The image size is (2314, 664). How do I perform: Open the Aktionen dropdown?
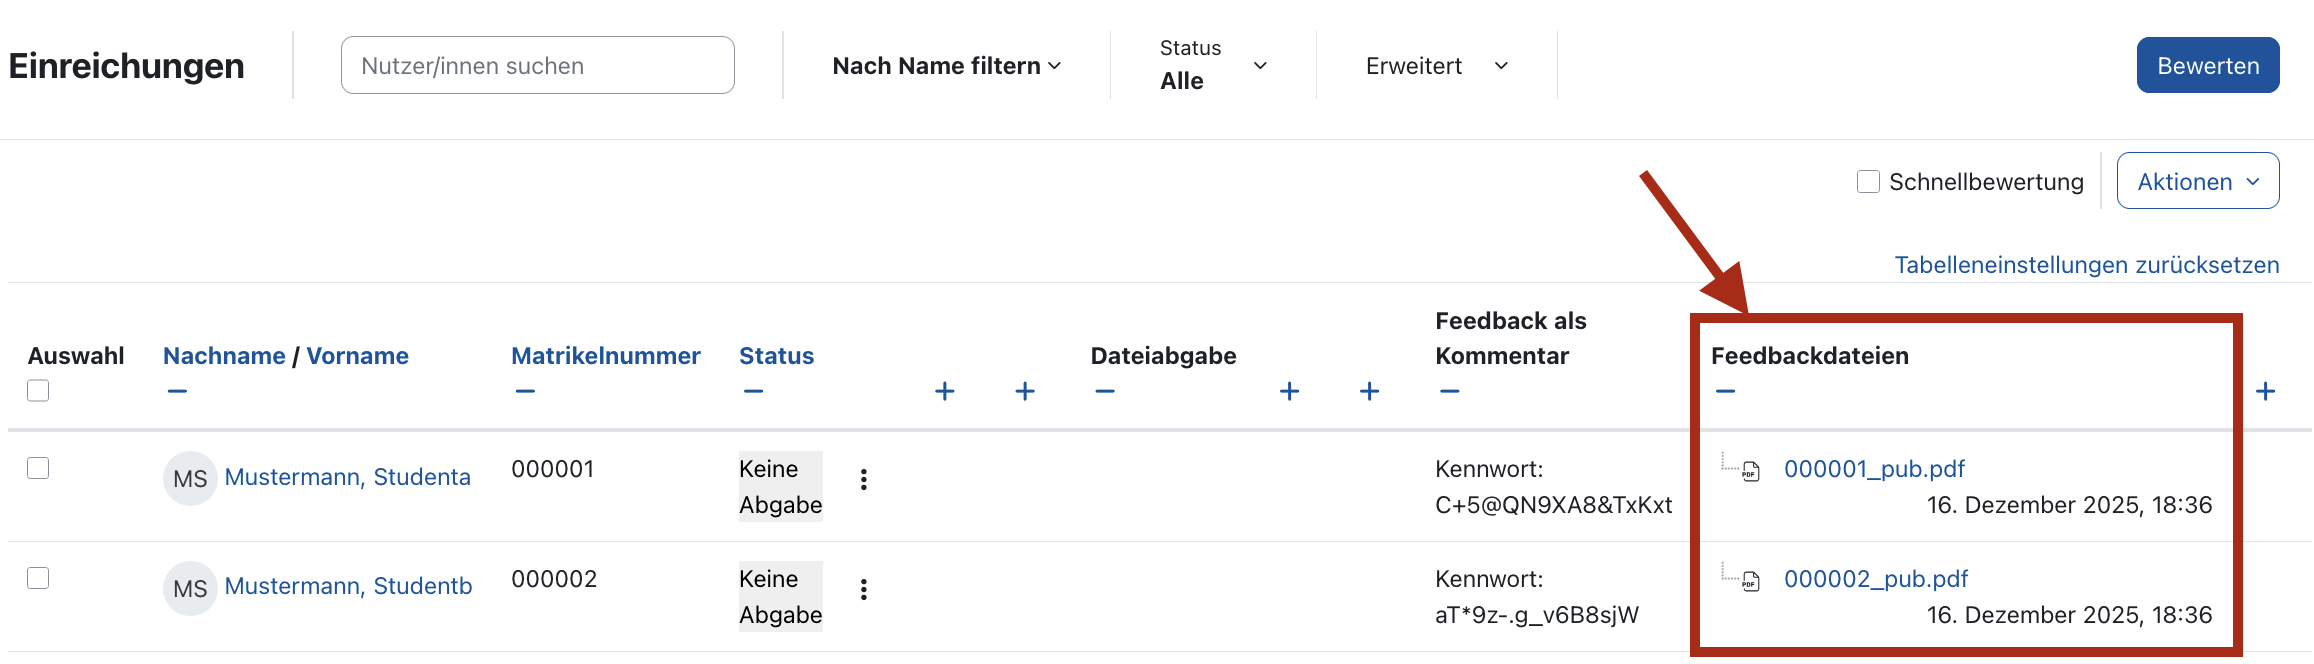2198,181
